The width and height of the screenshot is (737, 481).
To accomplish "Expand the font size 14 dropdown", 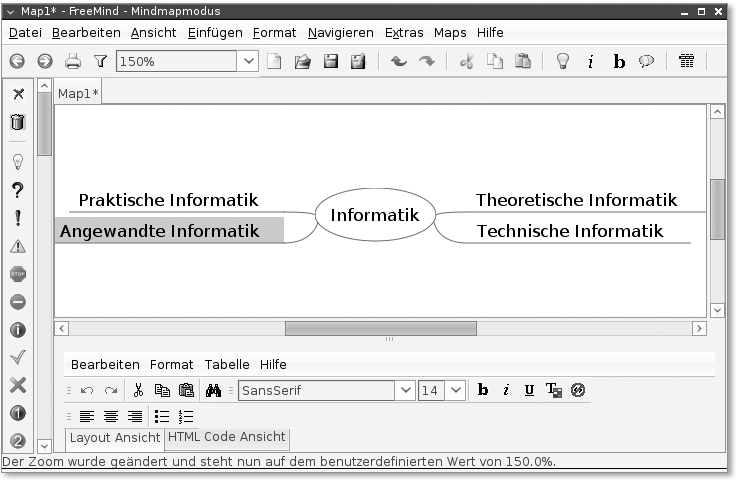I will pyautogui.click(x=456, y=390).
